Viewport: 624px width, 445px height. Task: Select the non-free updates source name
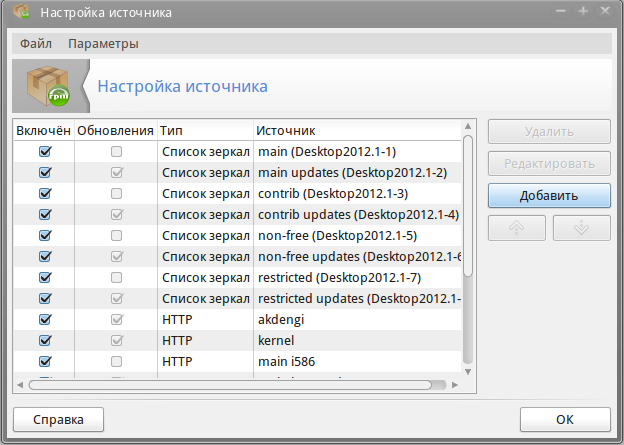pos(359,257)
